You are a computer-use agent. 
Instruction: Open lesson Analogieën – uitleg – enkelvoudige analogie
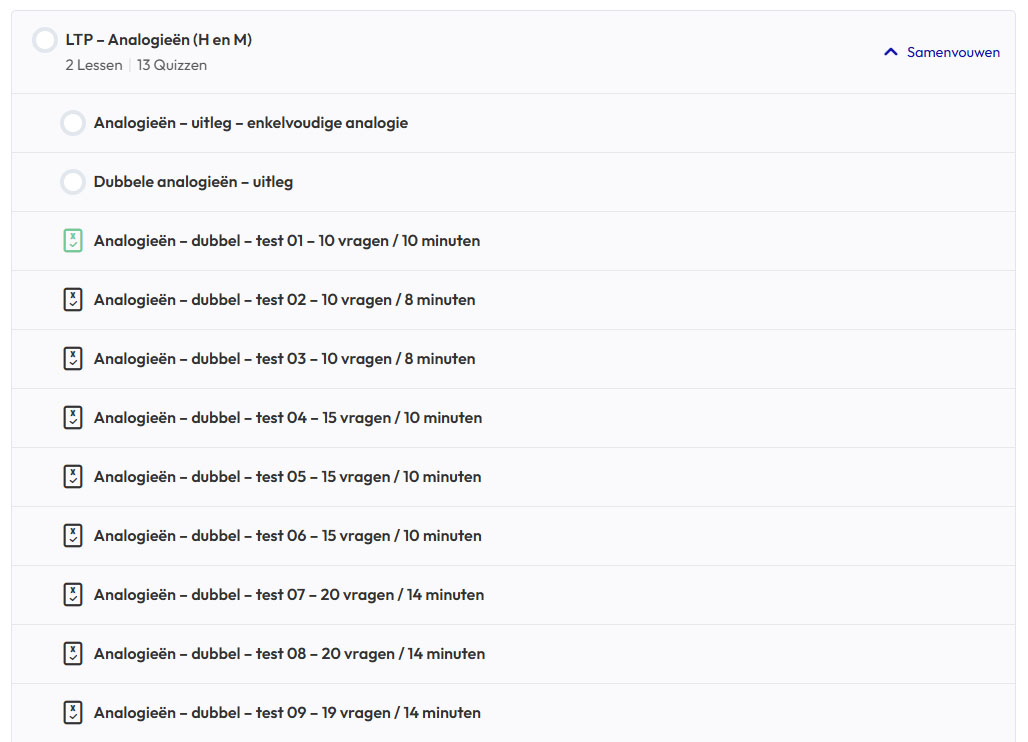(x=250, y=123)
